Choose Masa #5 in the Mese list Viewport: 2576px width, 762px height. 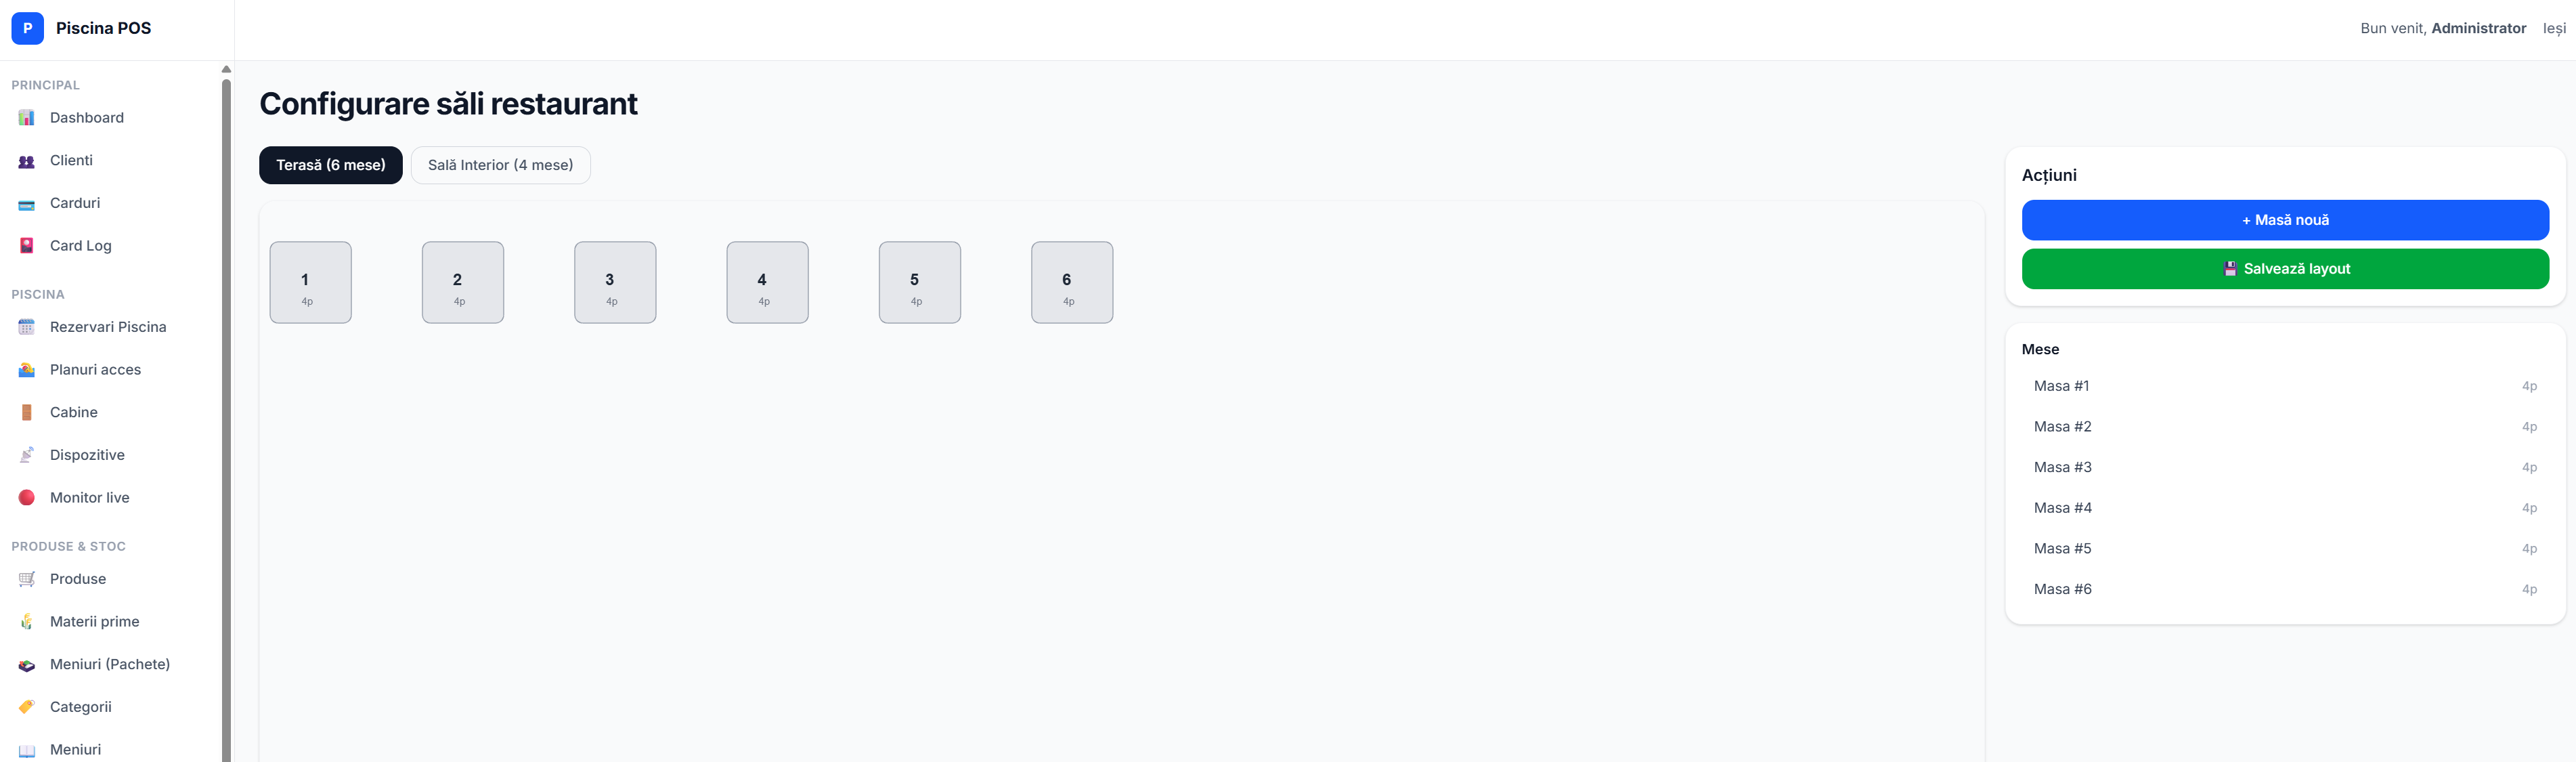tap(2285, 549)
